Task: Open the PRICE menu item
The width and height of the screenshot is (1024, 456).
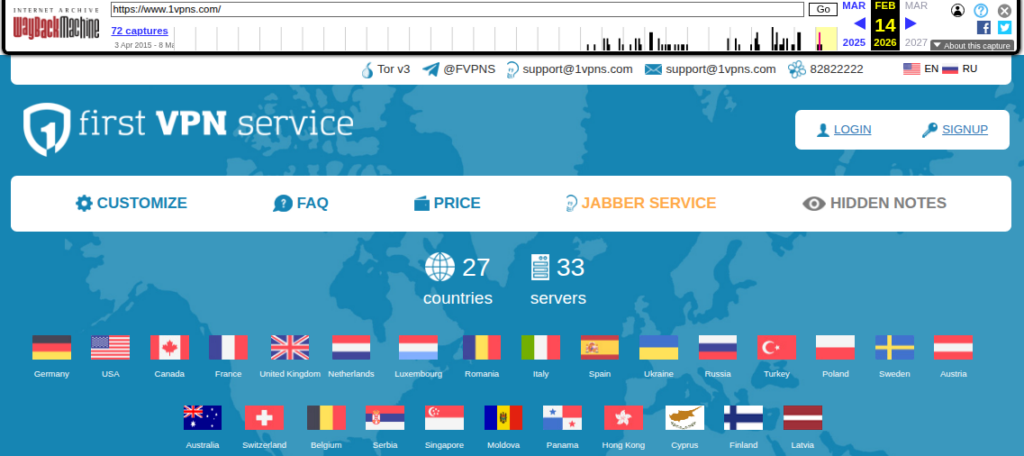Action: click(x=447, y=203)
